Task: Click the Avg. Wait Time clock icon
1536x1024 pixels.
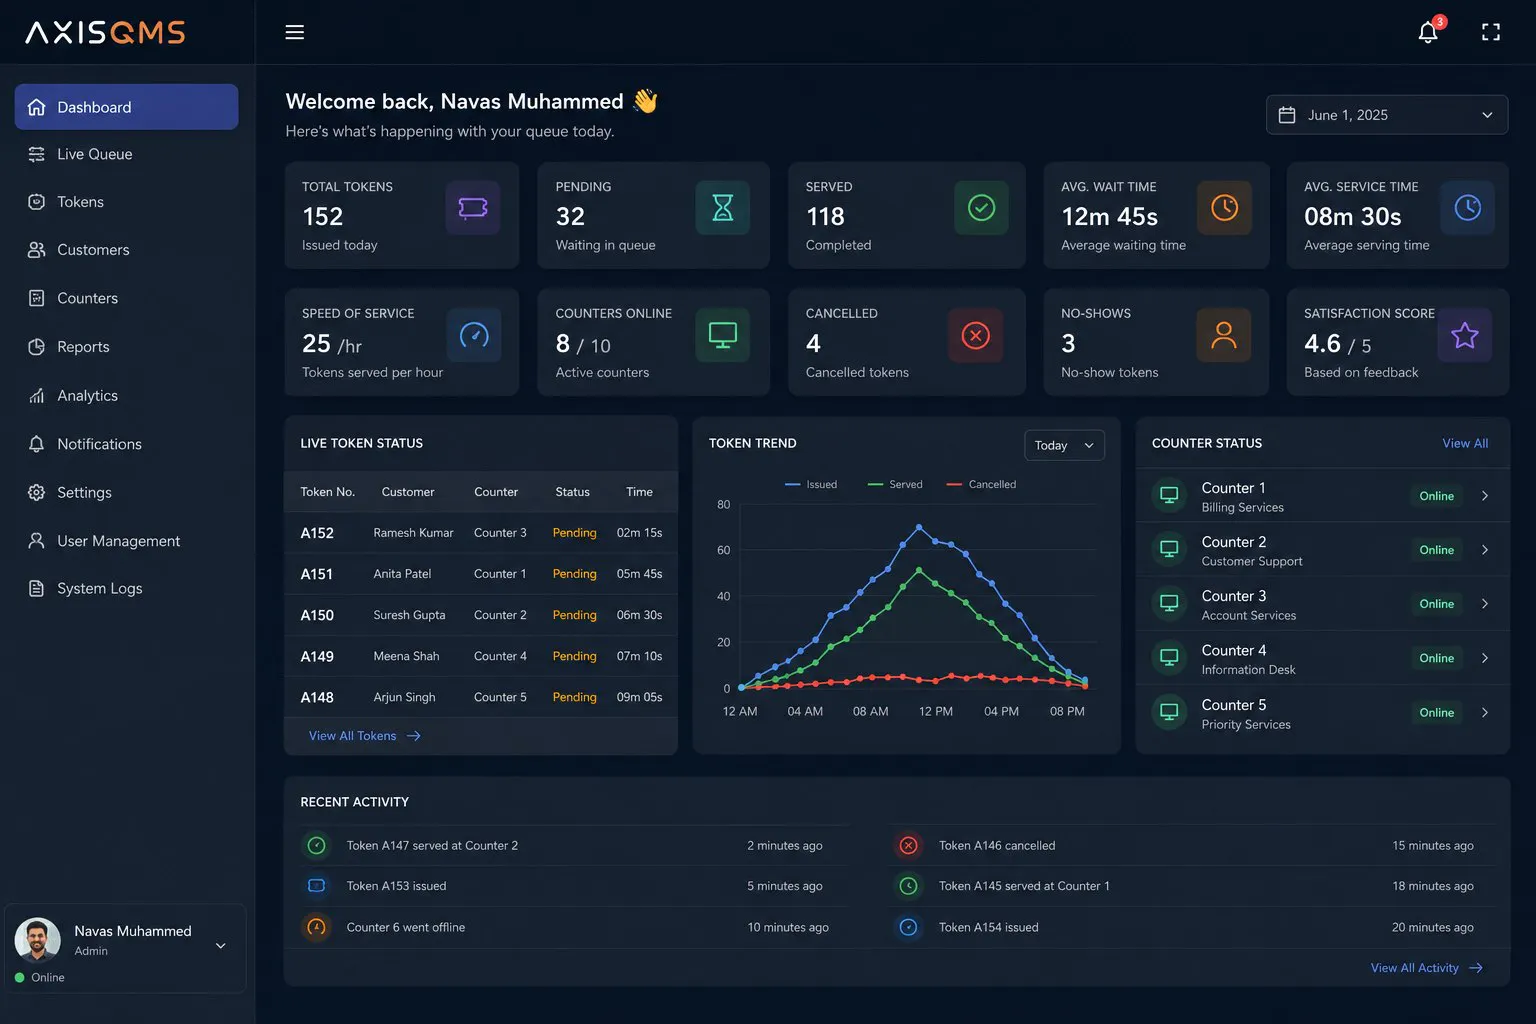Action: pyautogui.click(x=1224, y=208)
